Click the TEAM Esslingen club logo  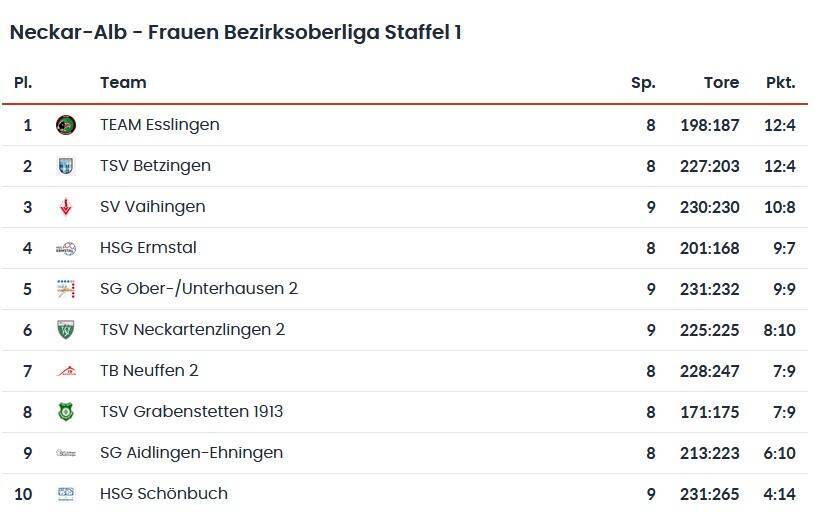[x=66, y=125]
